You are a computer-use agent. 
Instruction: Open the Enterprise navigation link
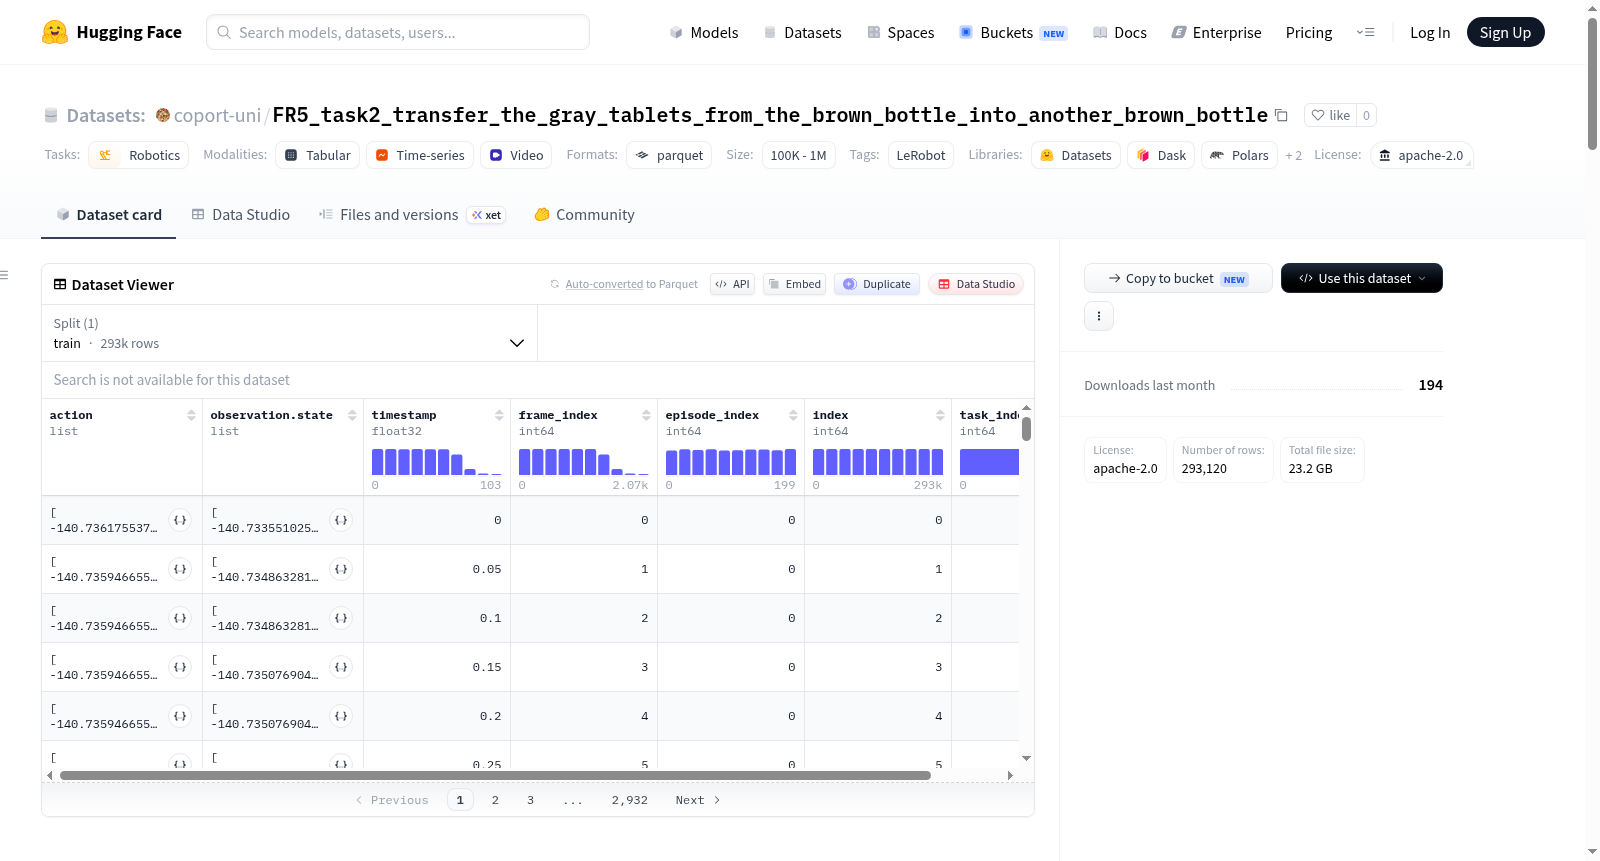1216,33
